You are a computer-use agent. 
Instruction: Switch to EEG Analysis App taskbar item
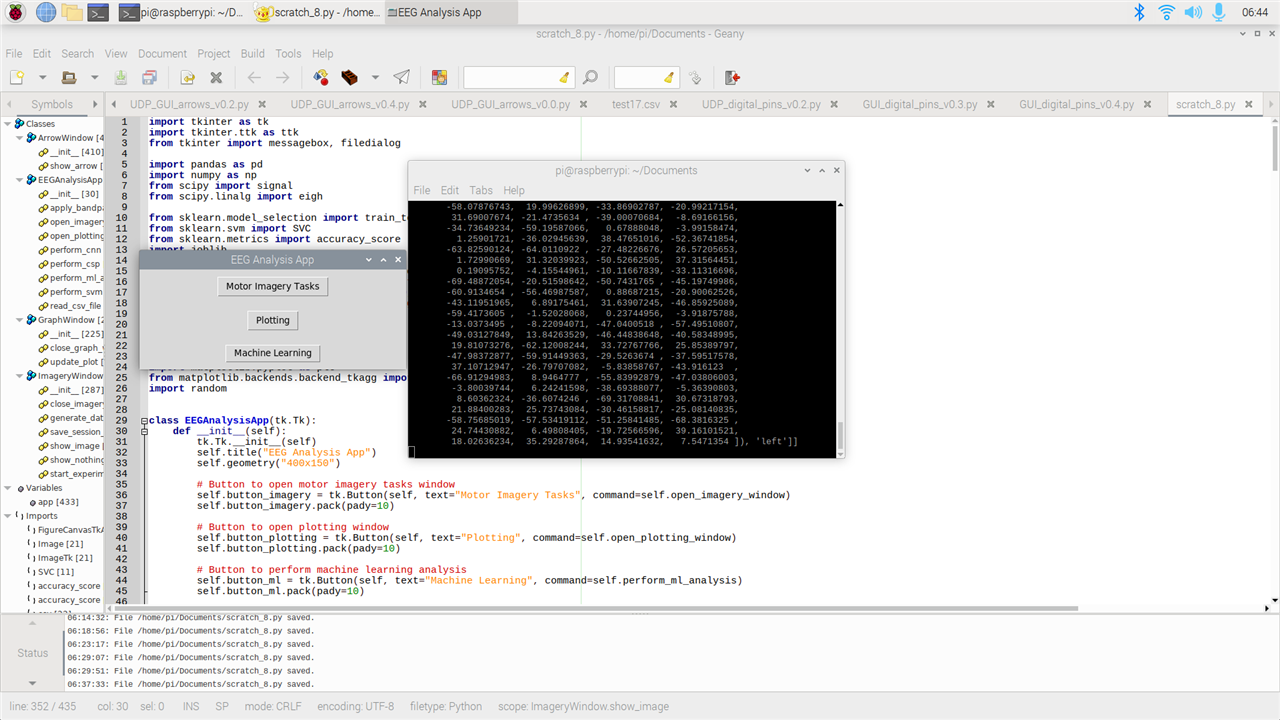pos(451,13)
